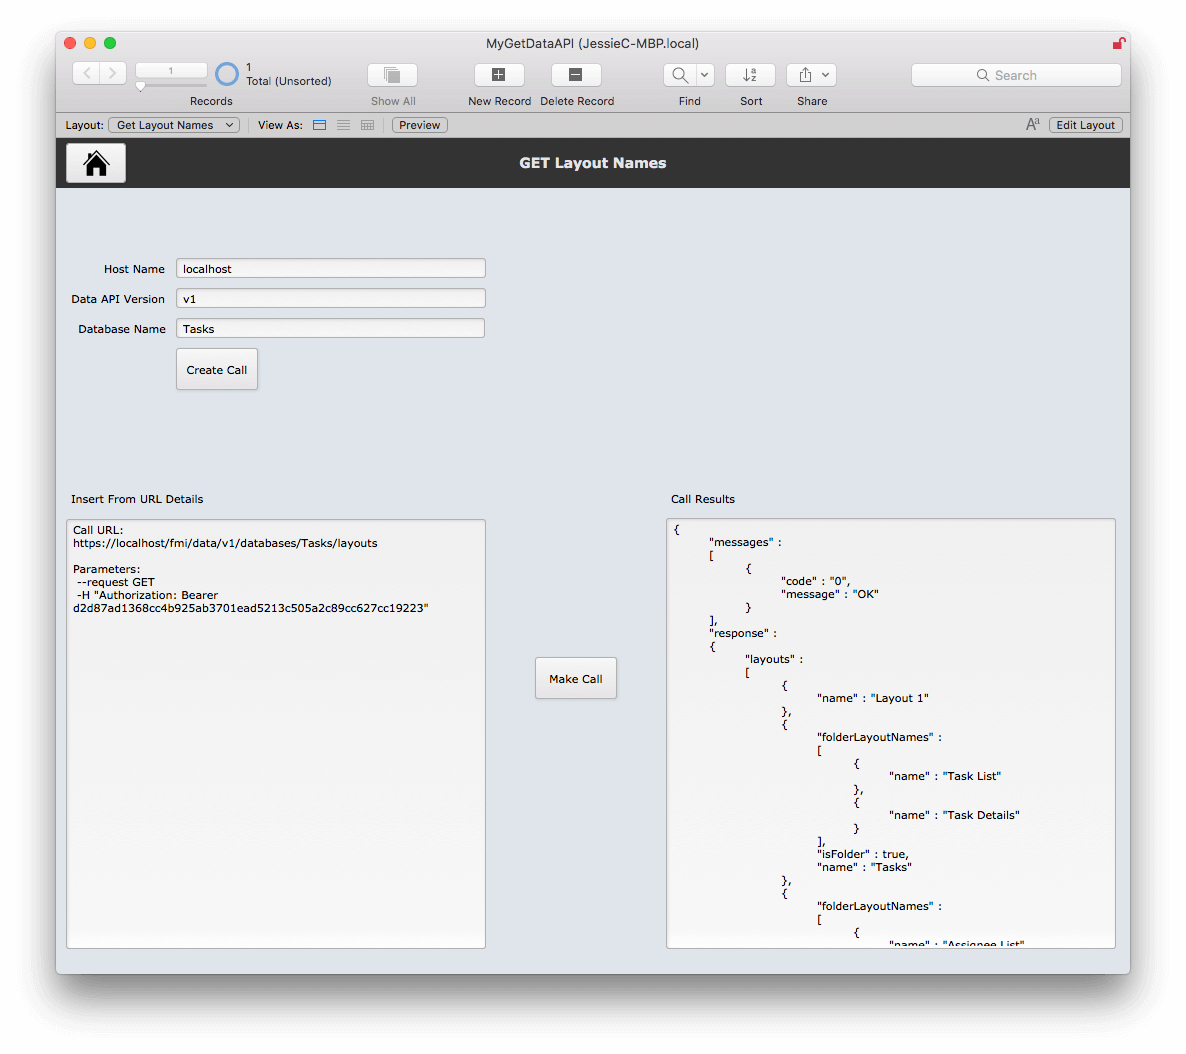1186x1054 pixels.
Task: Sort the records
Action: (x=750, y=74)
